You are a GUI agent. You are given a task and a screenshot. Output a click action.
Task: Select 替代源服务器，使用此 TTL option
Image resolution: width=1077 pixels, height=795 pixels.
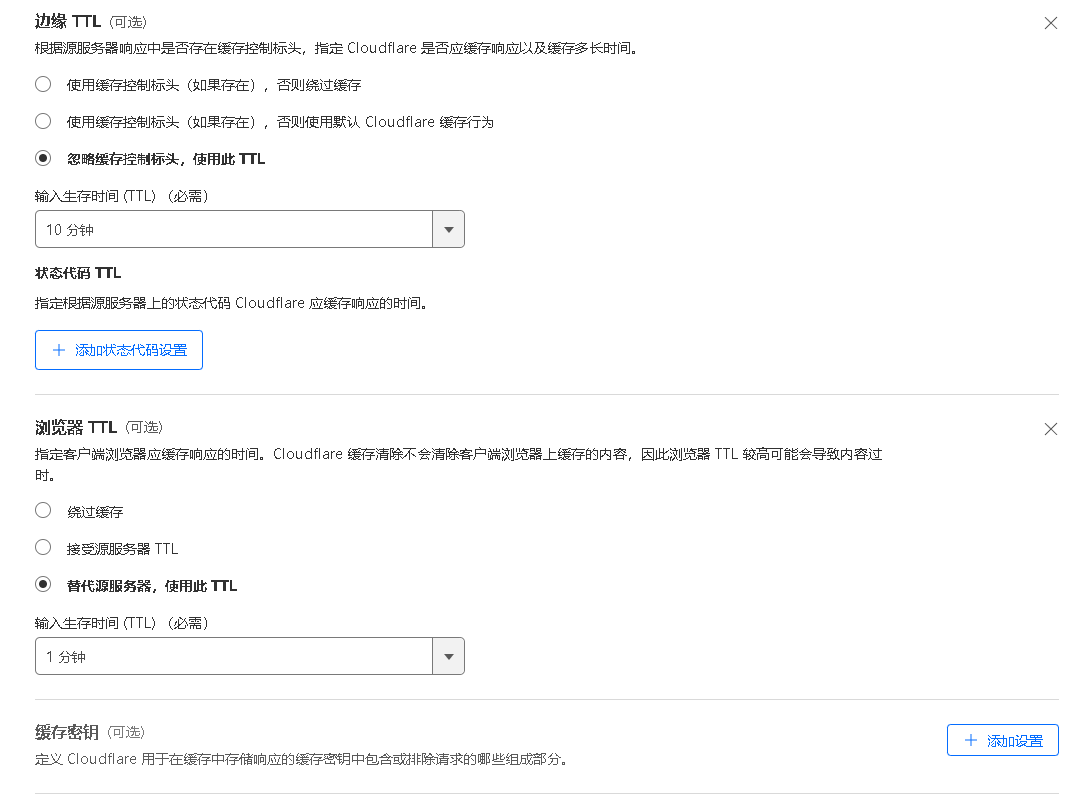tap(41, 584)
